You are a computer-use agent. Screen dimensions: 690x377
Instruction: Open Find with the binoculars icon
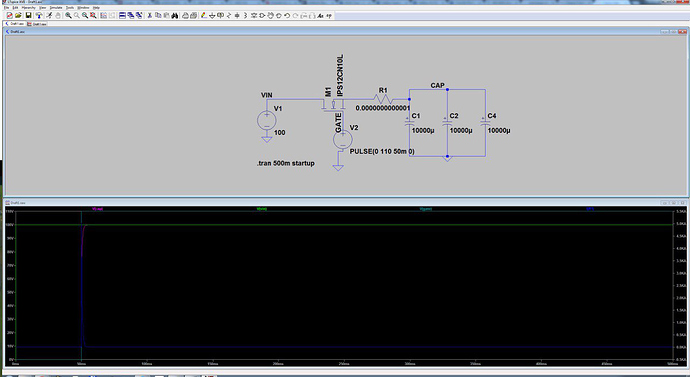[175, 15]
